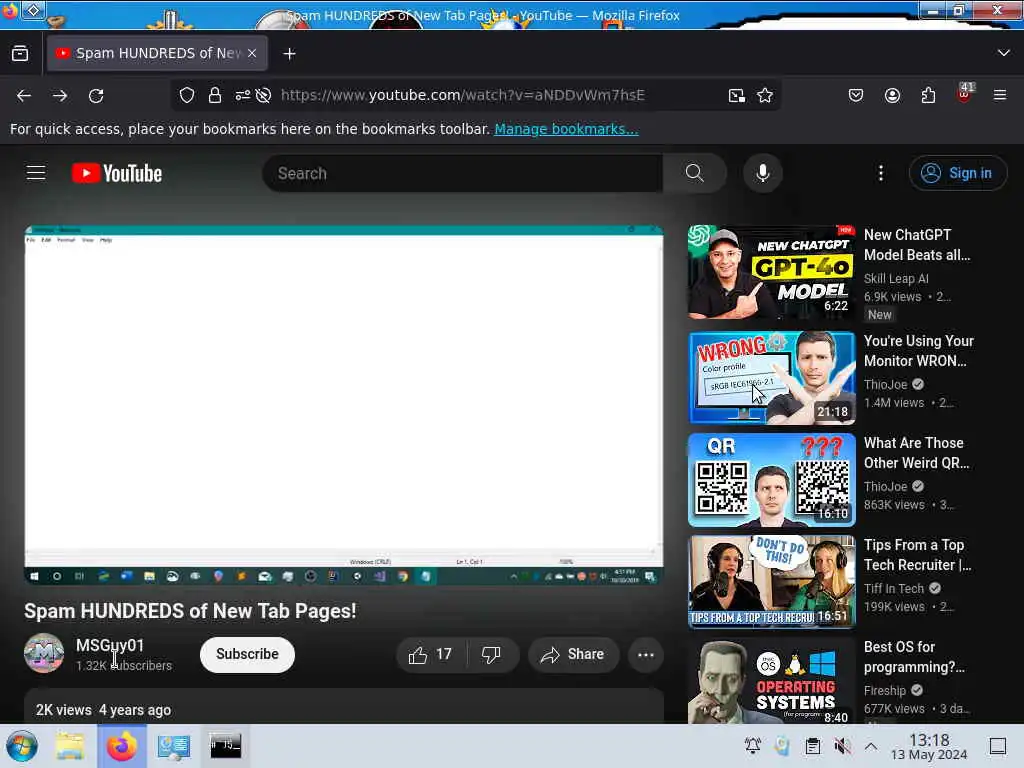1024x768 pixels.
Task: Expand the description box showing 2K views
Action: 344,707
